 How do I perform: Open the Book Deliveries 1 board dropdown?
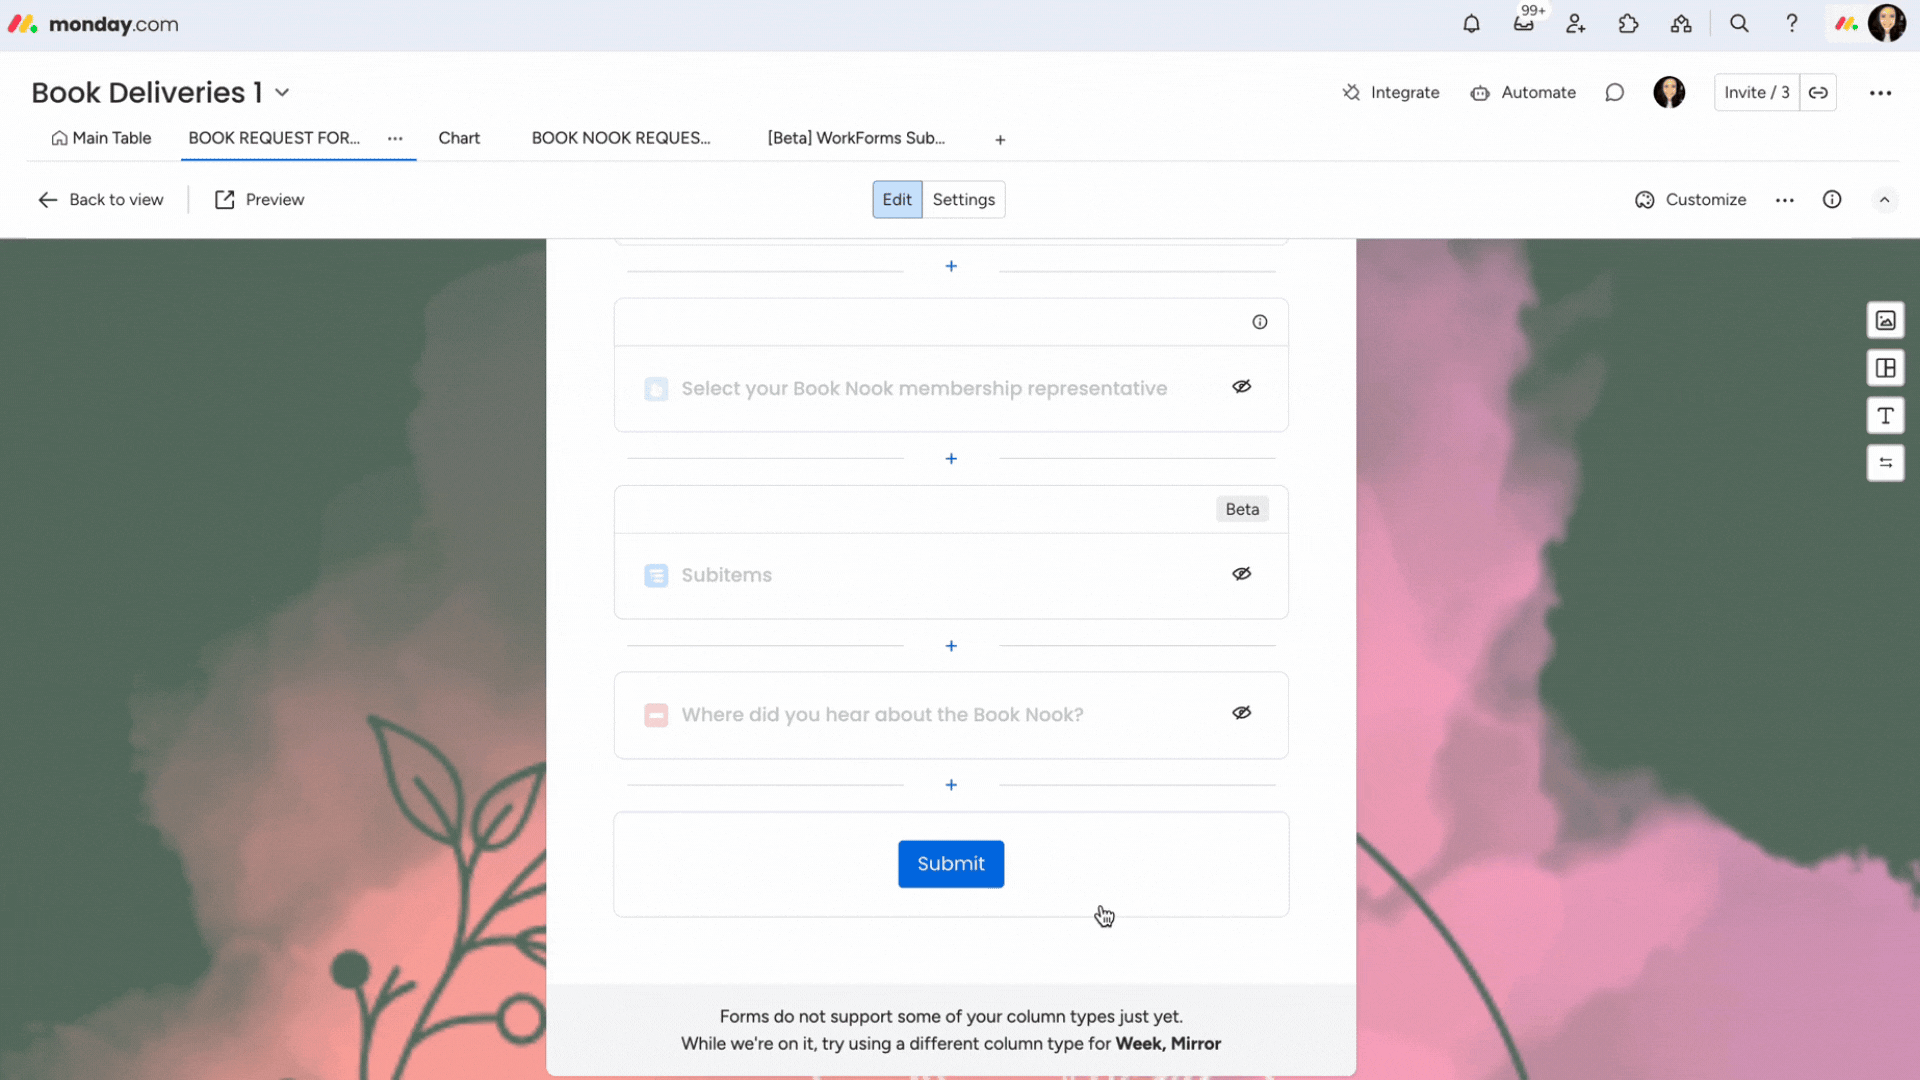coord(283,91)
